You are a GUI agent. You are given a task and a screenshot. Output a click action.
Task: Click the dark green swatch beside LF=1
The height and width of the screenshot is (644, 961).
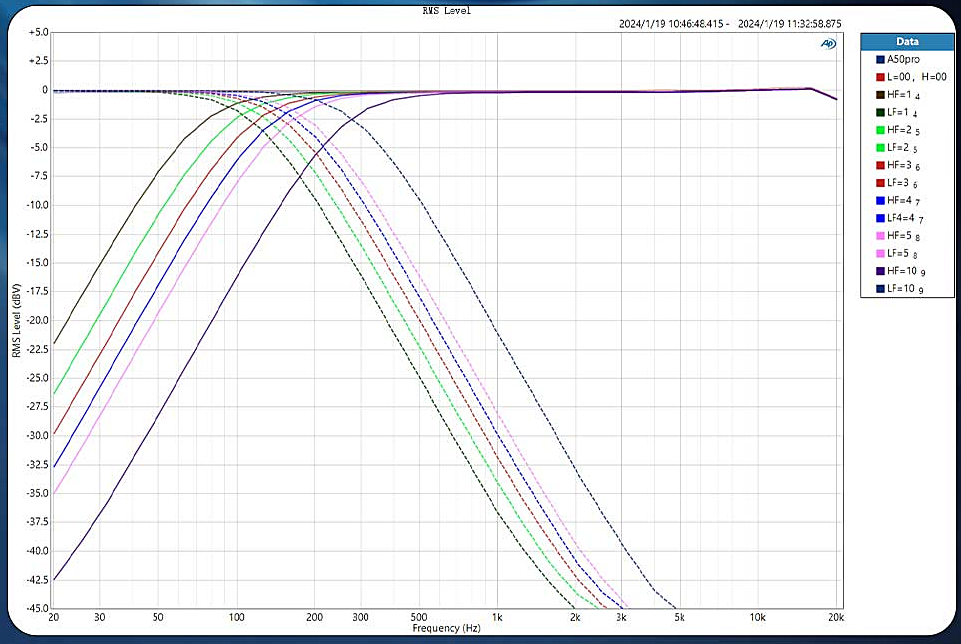[880, 113]
